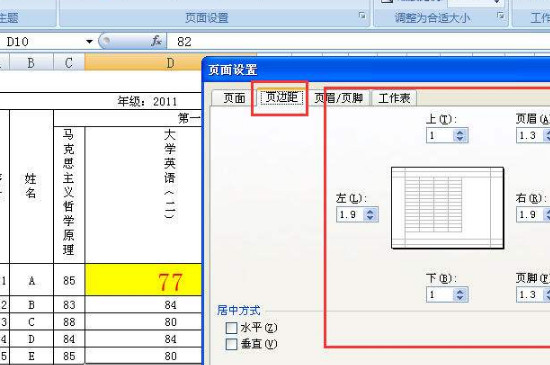
Task: Expand the Name Box dropdown arrow
Action: pos(89,42)
